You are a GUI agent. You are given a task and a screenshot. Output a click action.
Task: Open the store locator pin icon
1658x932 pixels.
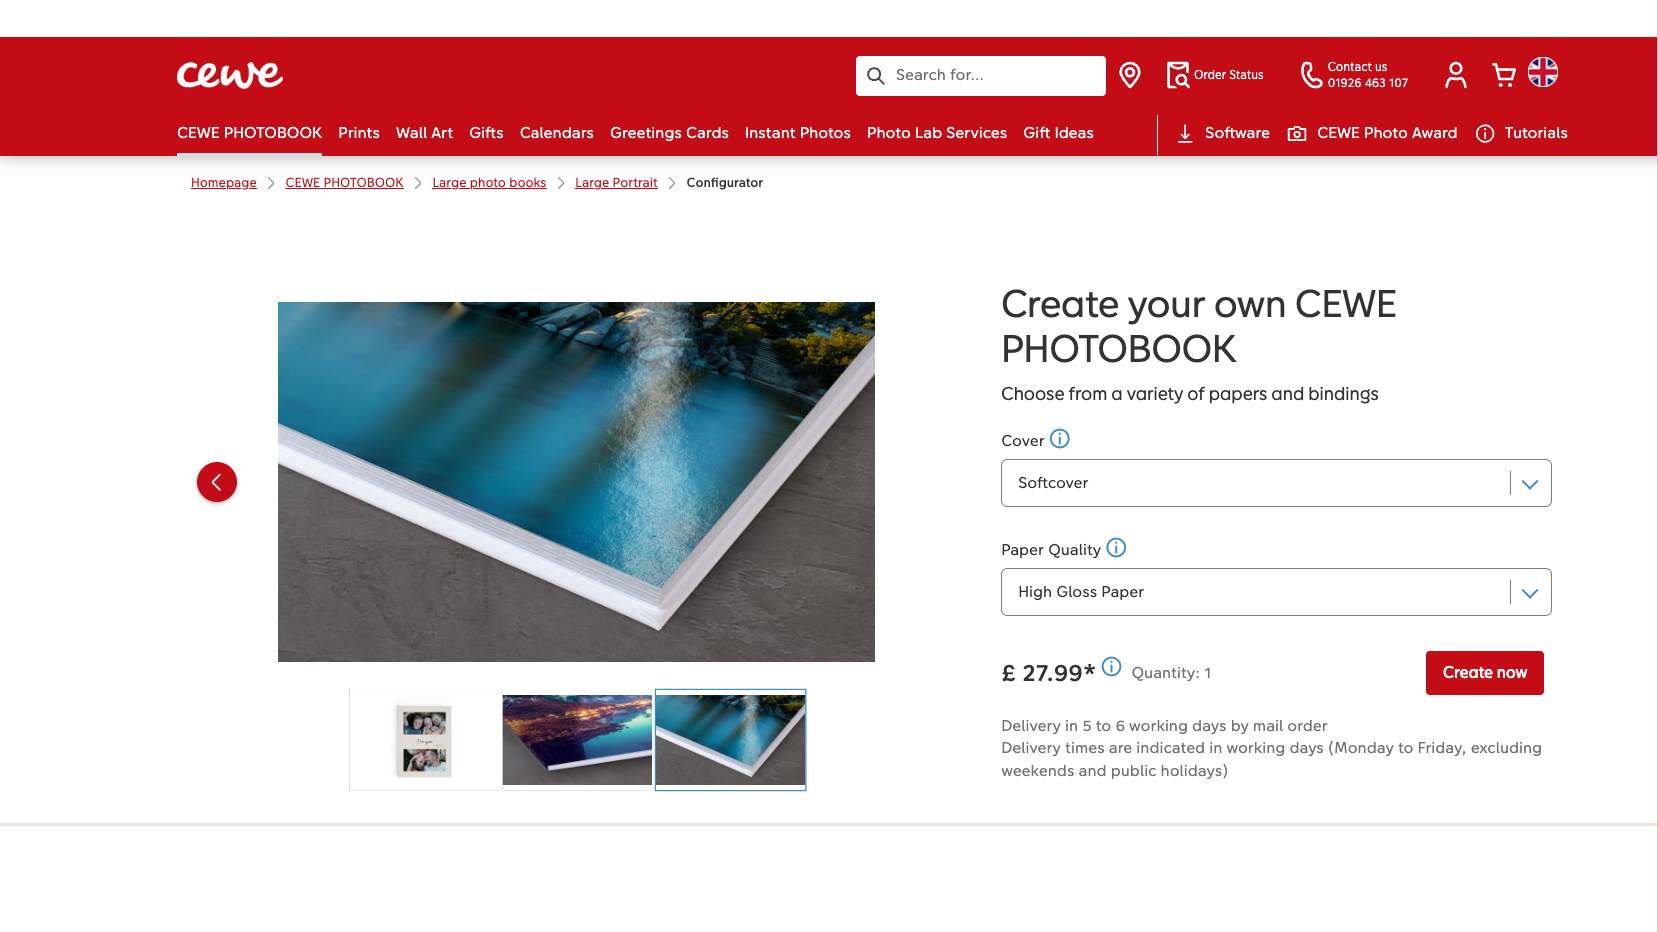(1130, 75)
